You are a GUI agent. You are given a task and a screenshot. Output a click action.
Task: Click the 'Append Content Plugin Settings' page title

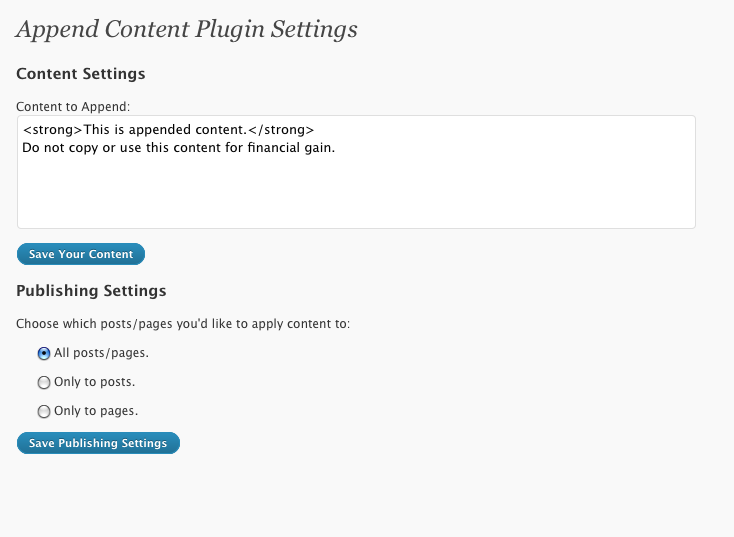[x=187, y=29]
